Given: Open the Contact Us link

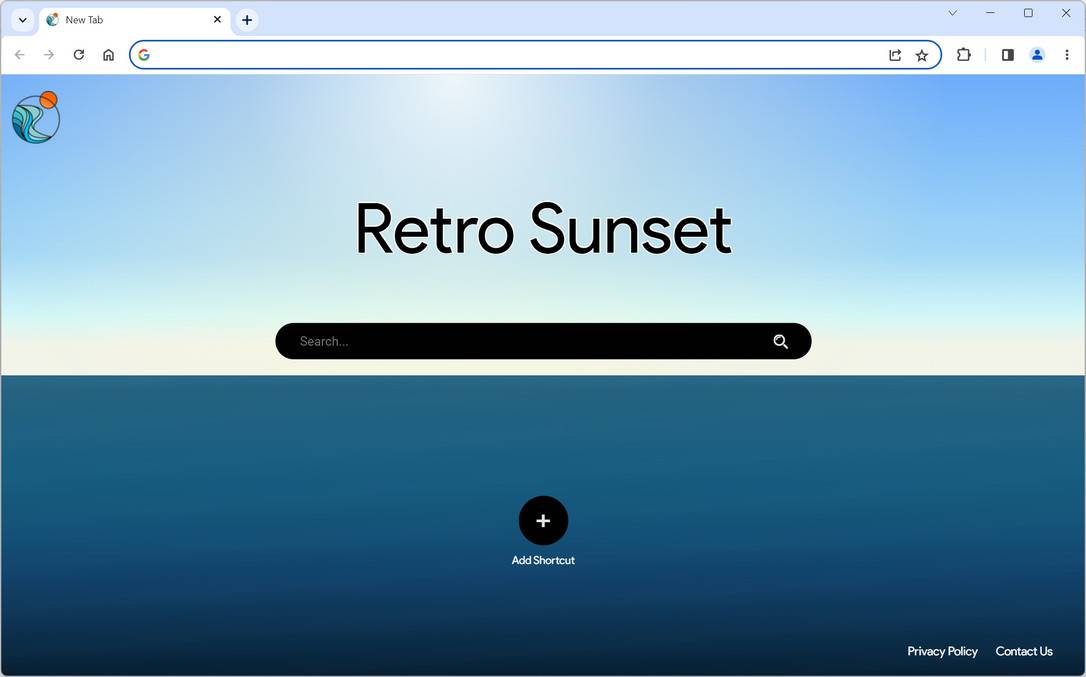Looking at the screenshot, I should point(1024,651).
